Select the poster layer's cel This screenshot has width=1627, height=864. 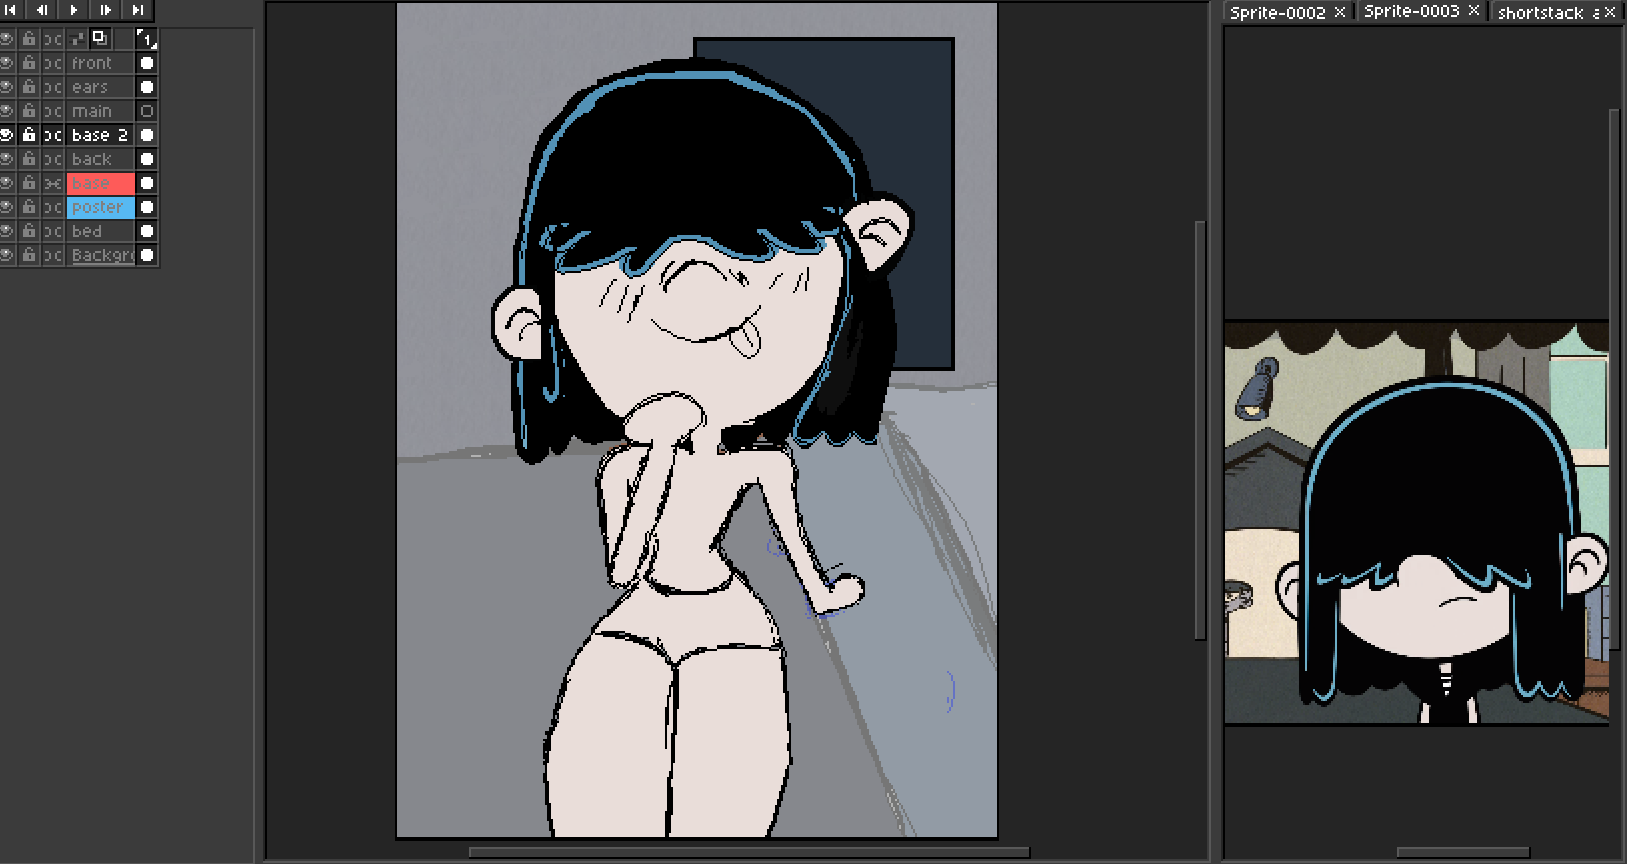[x=147, y=207]
